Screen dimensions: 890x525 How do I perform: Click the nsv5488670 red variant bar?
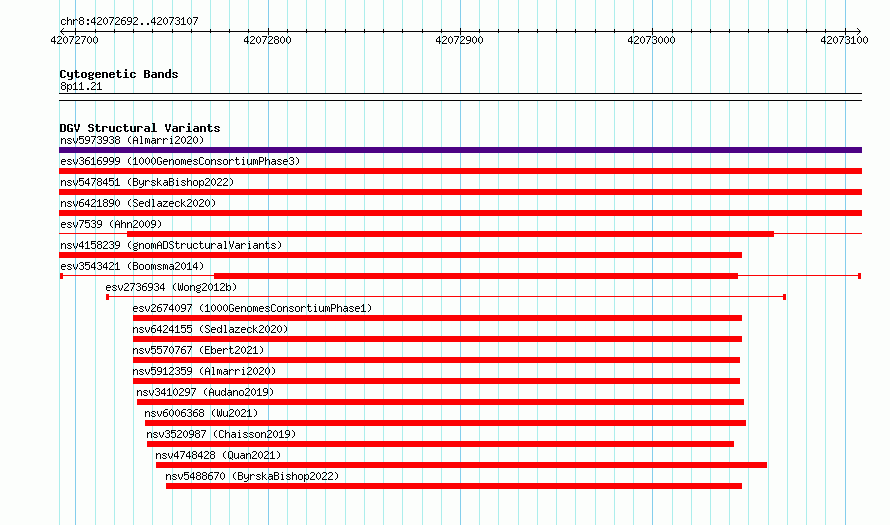(x=454, y=486)
